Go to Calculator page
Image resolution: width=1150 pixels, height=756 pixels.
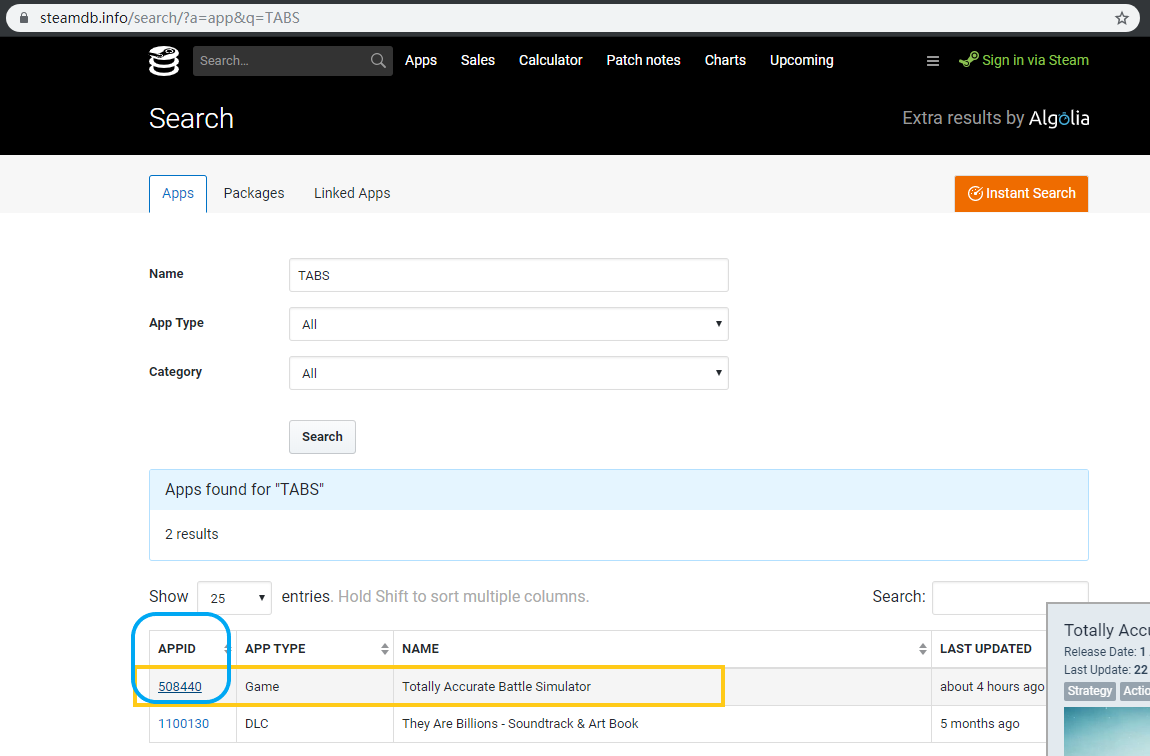[551, 61]
